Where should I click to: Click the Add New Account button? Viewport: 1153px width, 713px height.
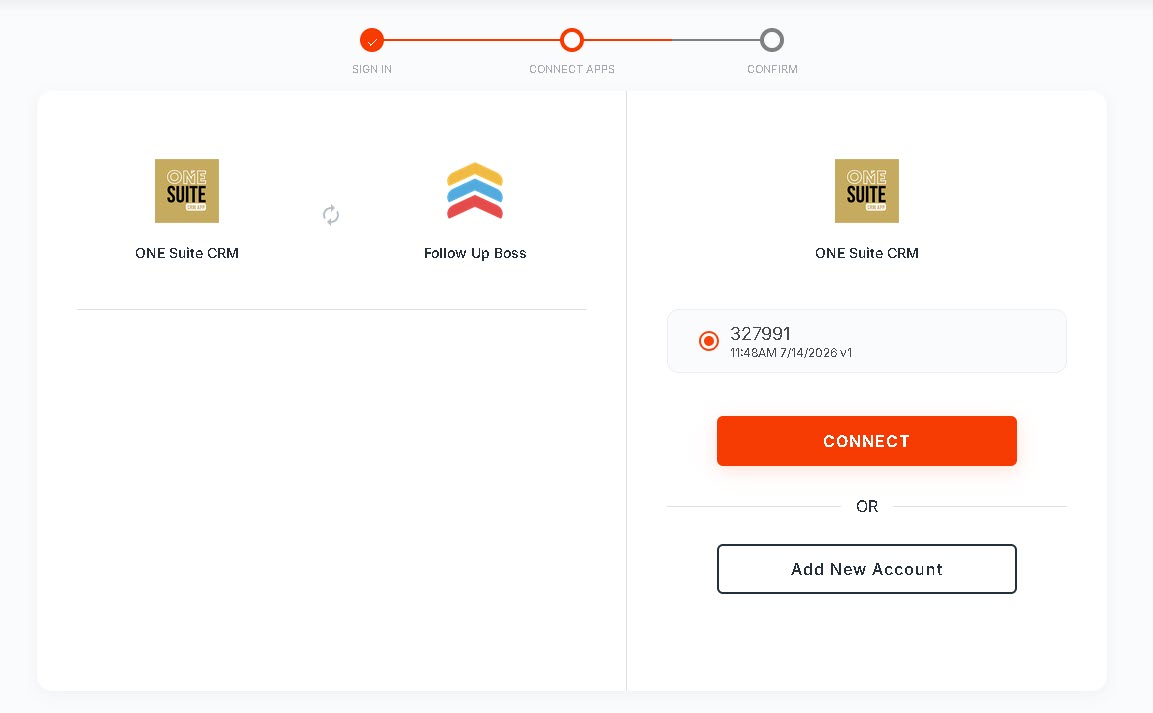(867, 569)
